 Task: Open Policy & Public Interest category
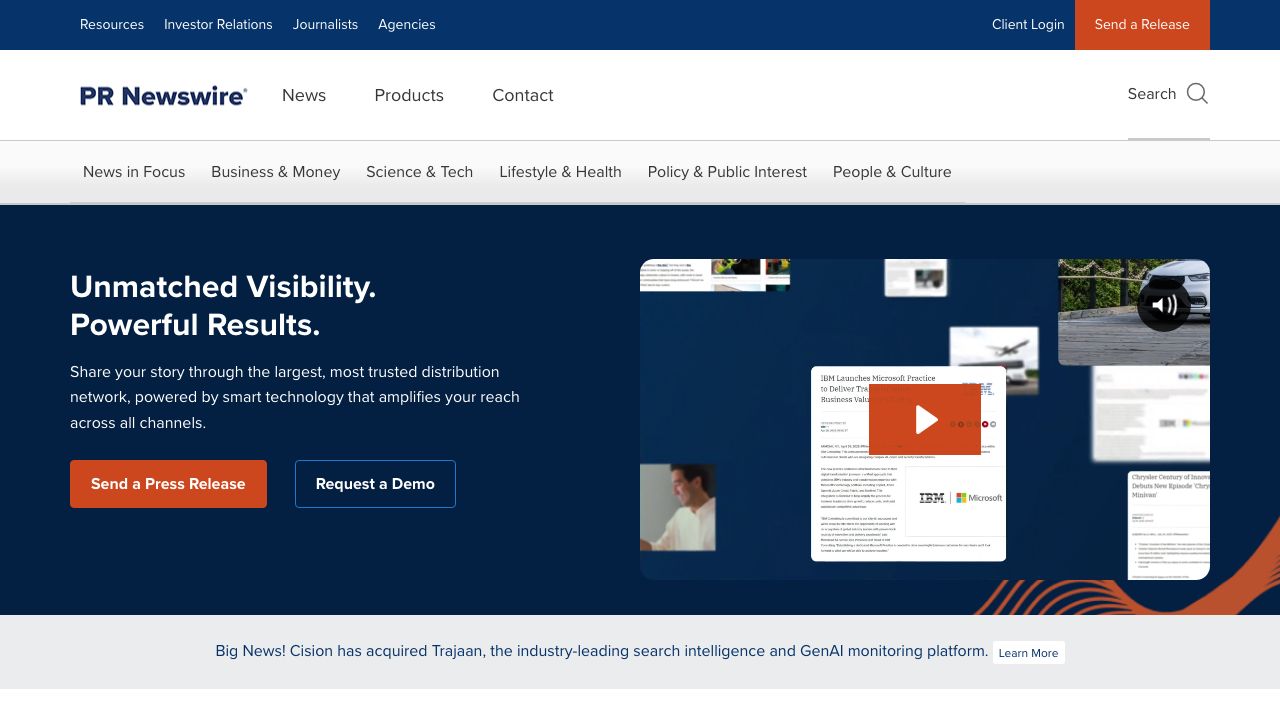(727, 172)
